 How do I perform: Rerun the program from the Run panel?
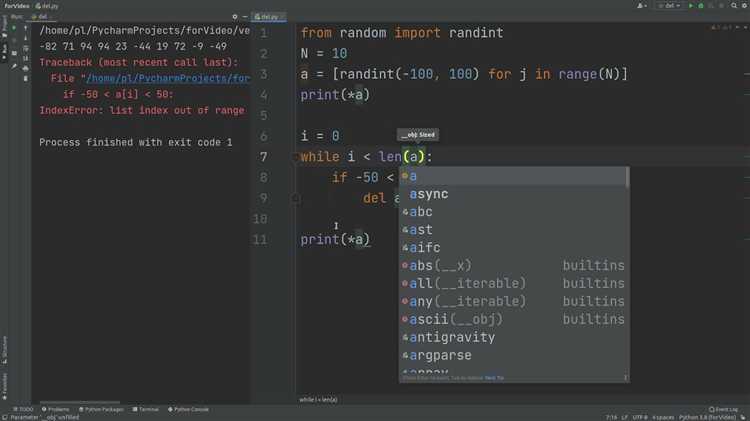(14, 28)
